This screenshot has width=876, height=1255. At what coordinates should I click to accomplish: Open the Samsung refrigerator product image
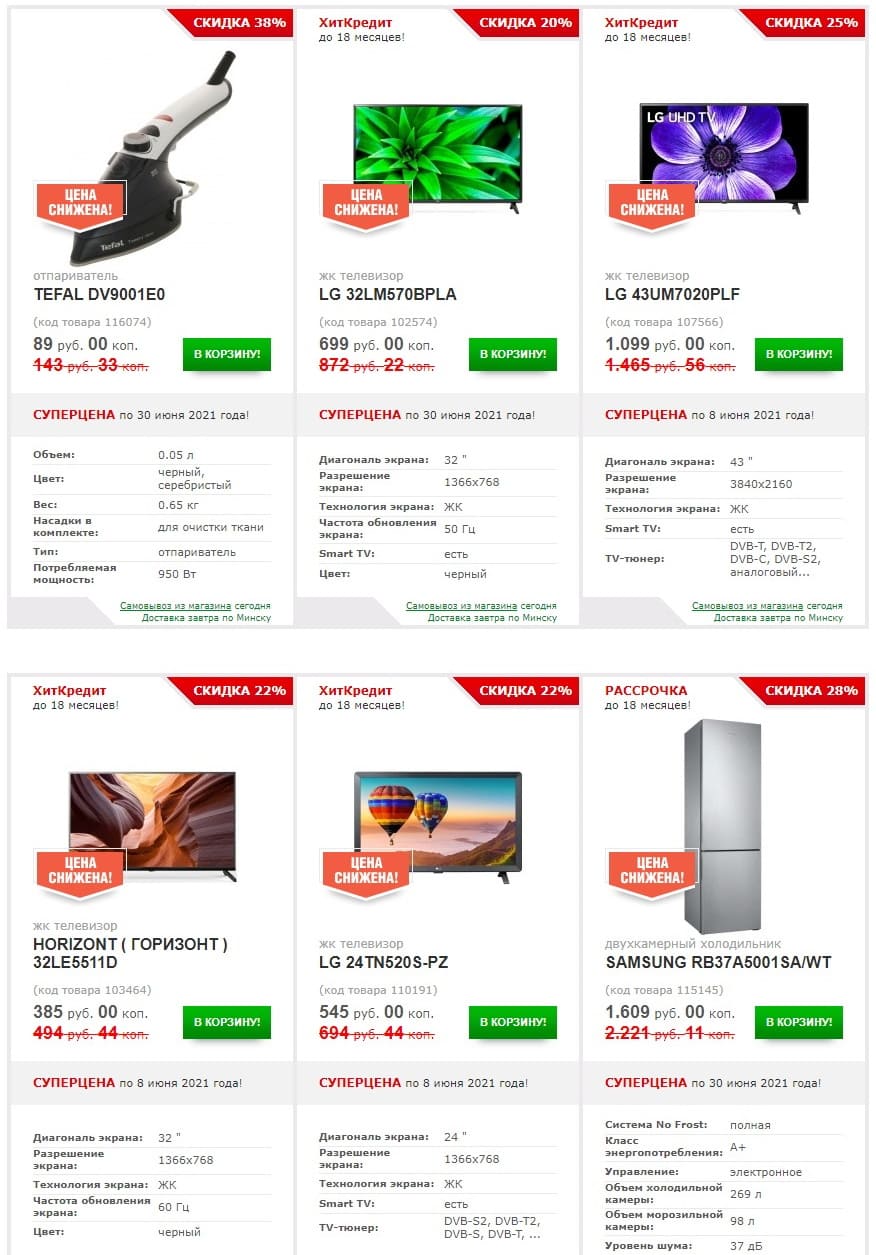coord(723,826)
